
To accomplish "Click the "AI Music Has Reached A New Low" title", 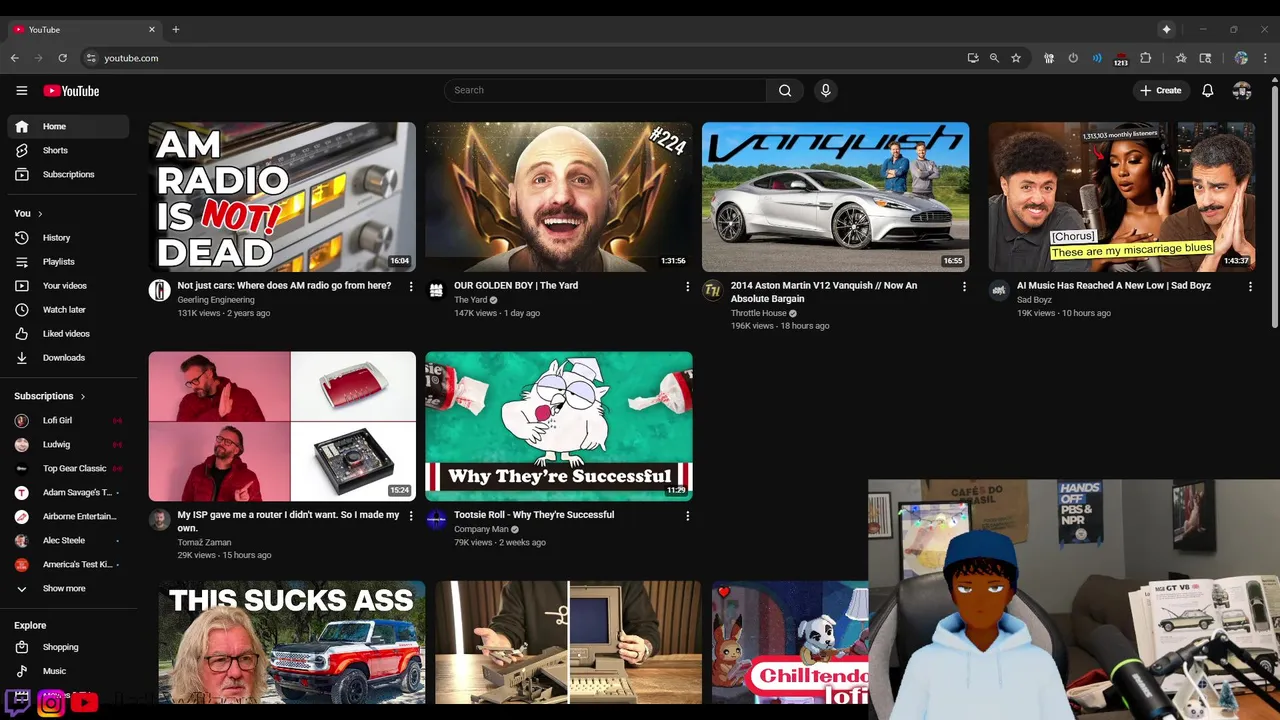I will pos(1114,286).
